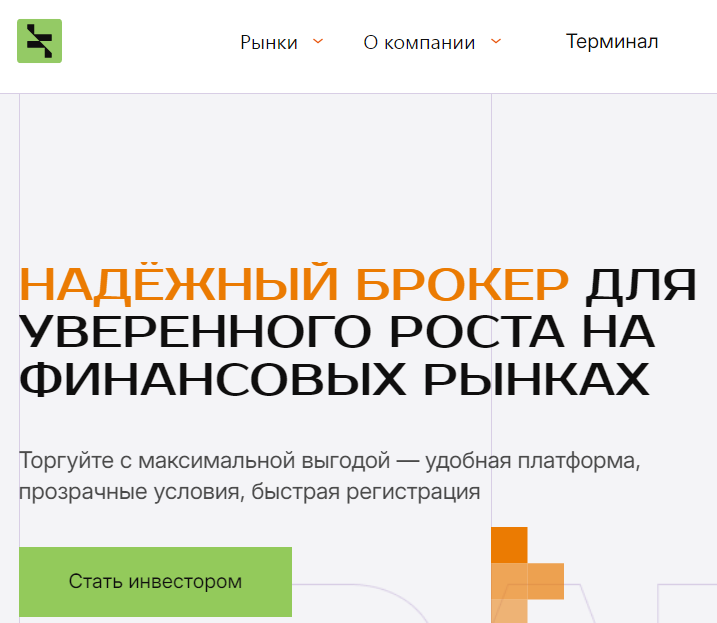Expand the chevron beside О компании
717x623 pixels.
click(x=496, y=42)
